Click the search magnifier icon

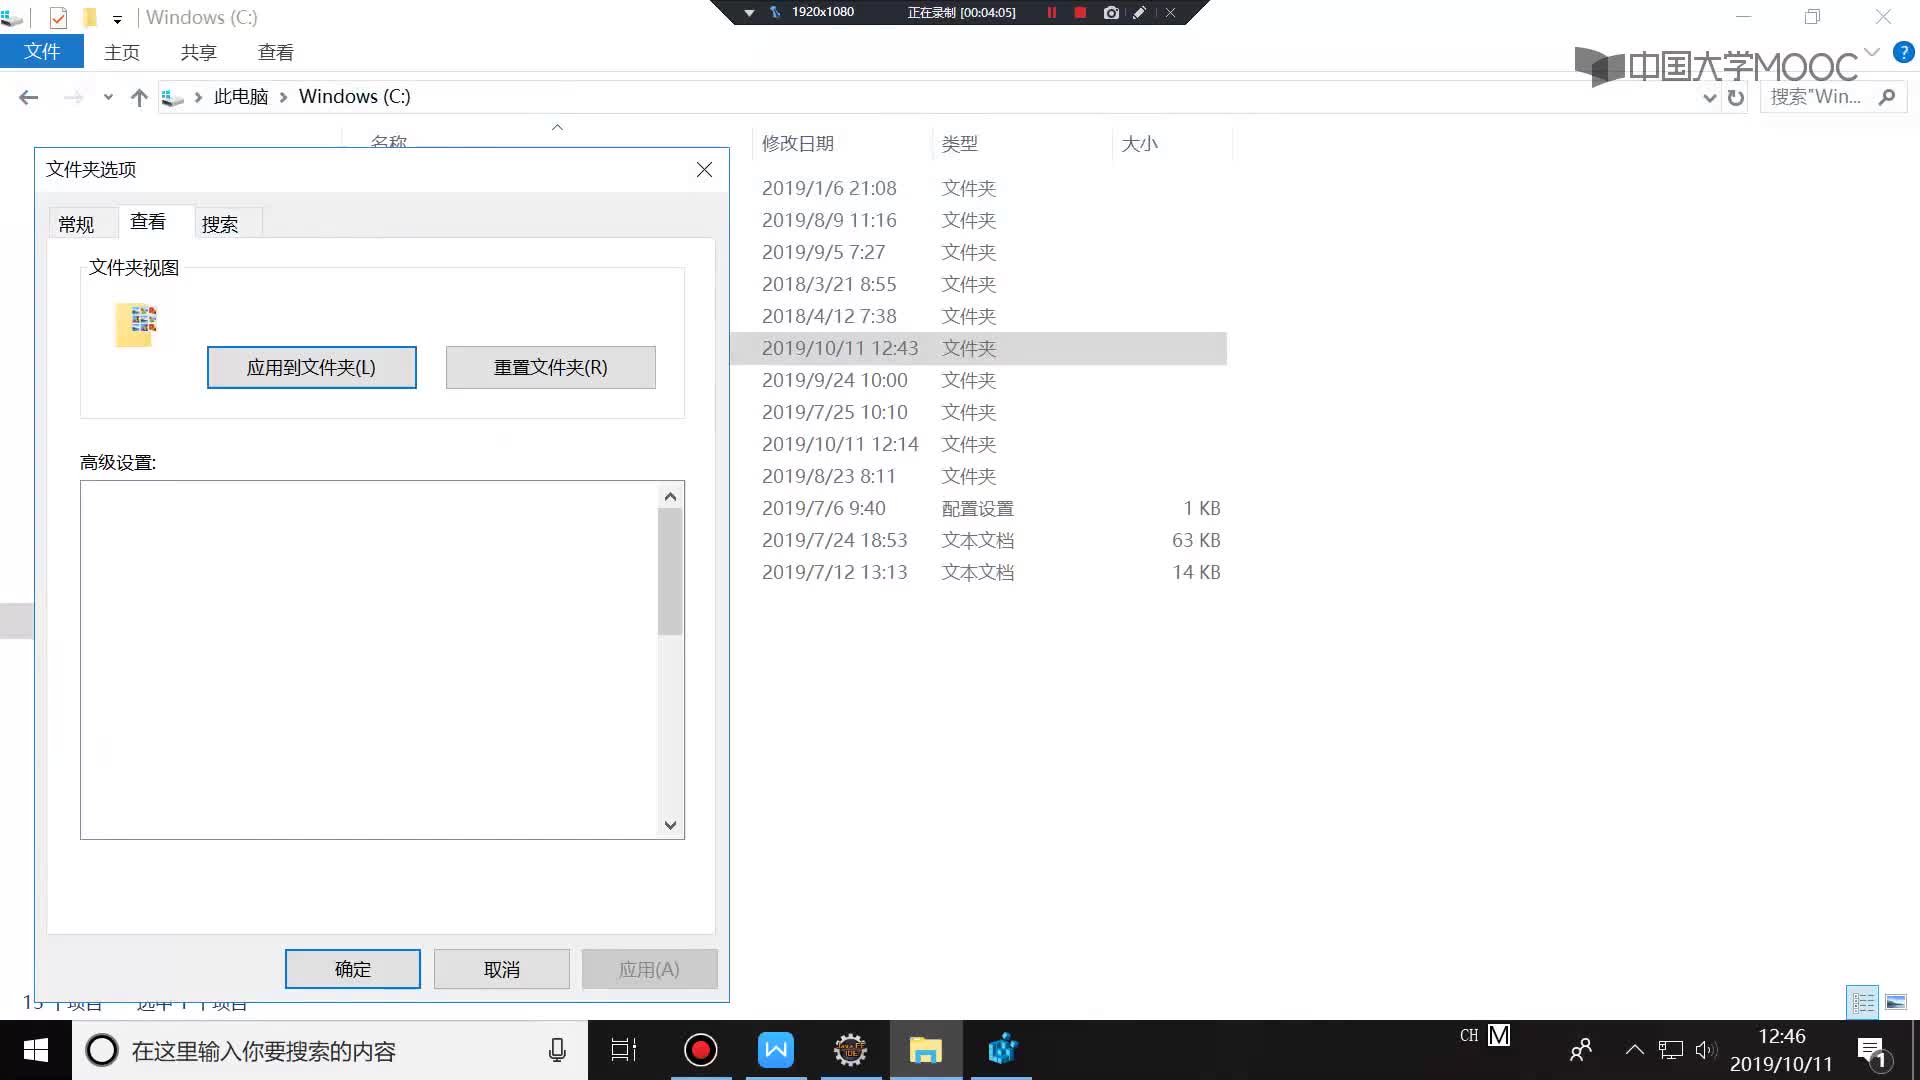point(1887,97)
